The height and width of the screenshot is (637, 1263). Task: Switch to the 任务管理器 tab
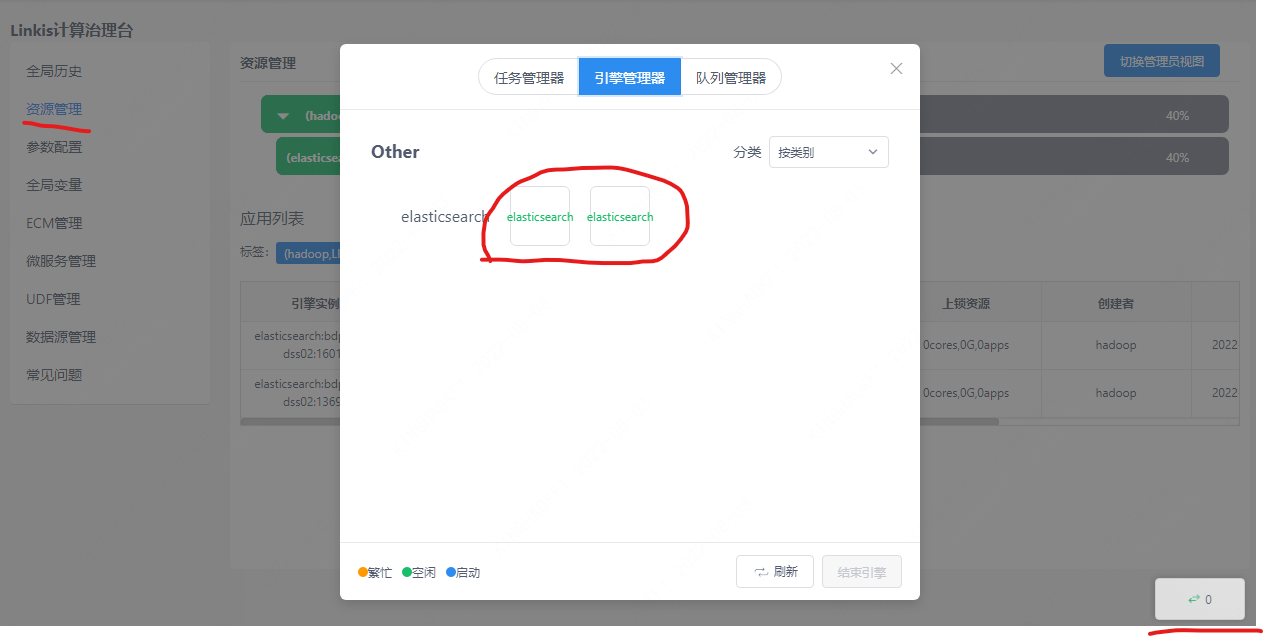[529, 77]
